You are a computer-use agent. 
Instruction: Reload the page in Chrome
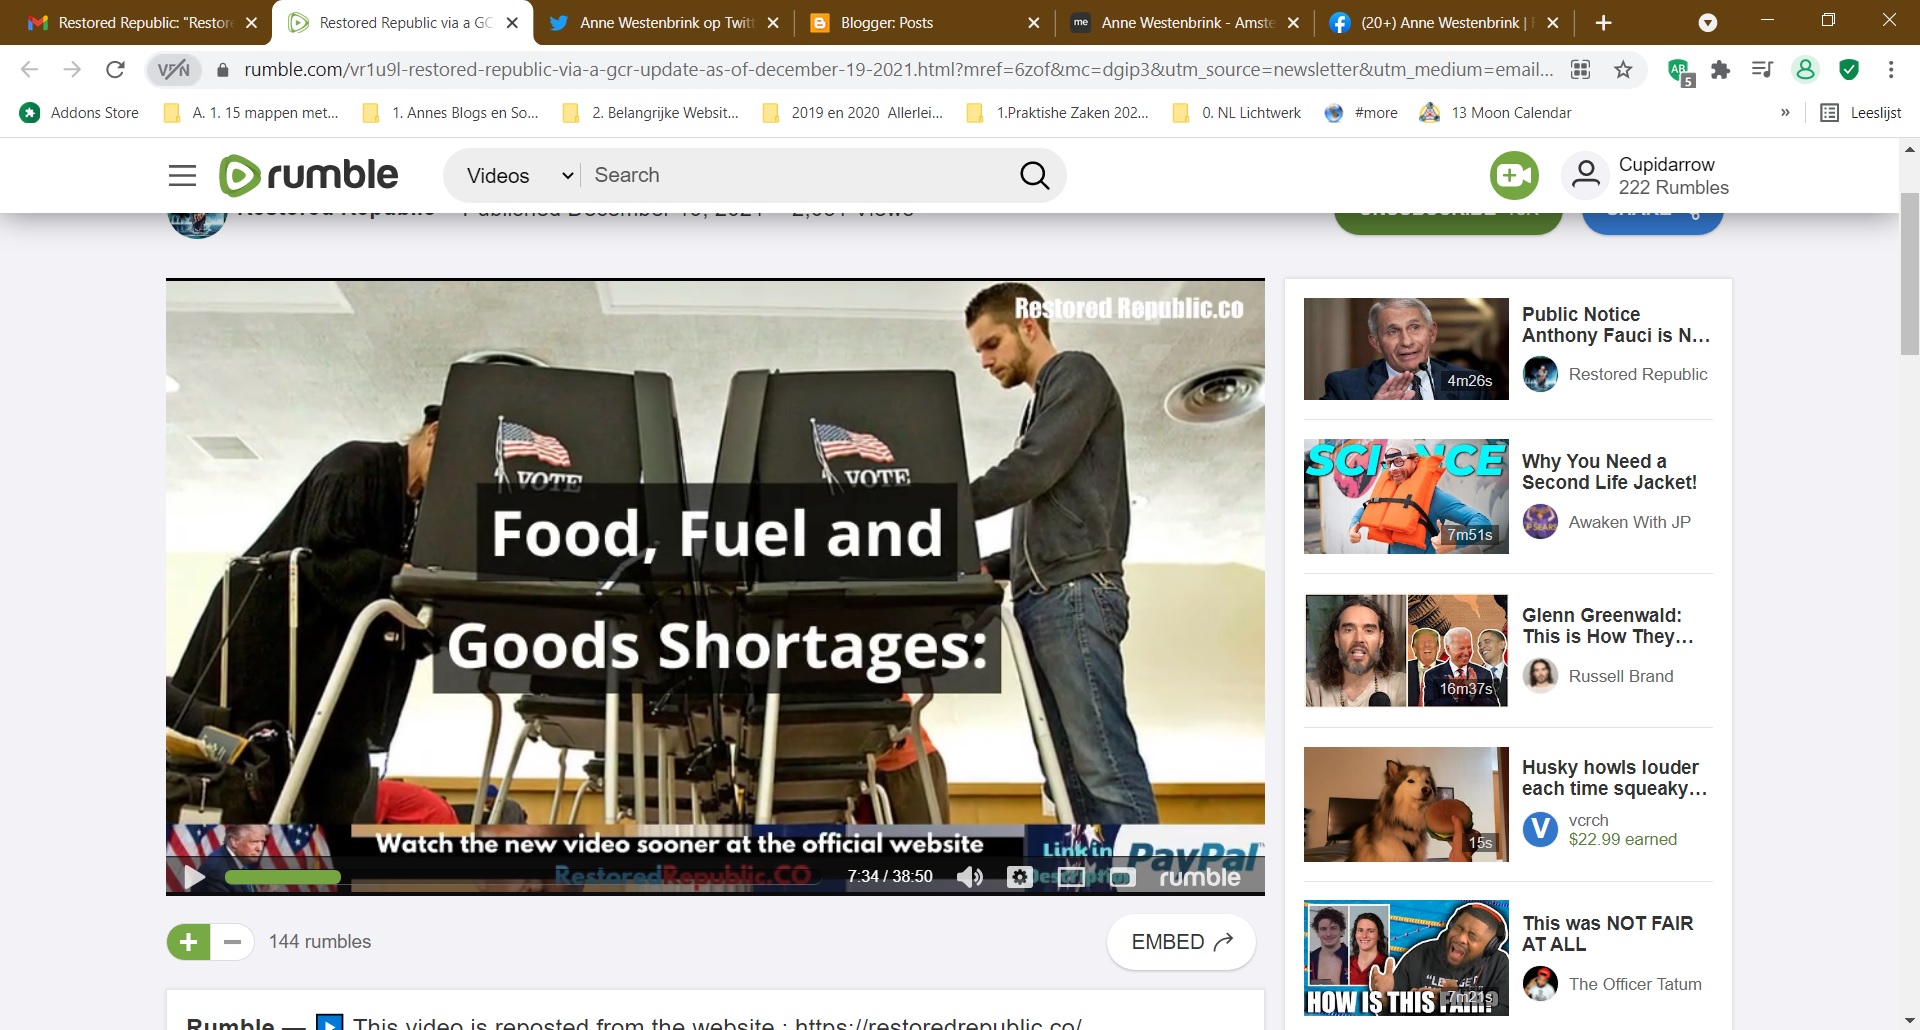[x=115, y=69]
